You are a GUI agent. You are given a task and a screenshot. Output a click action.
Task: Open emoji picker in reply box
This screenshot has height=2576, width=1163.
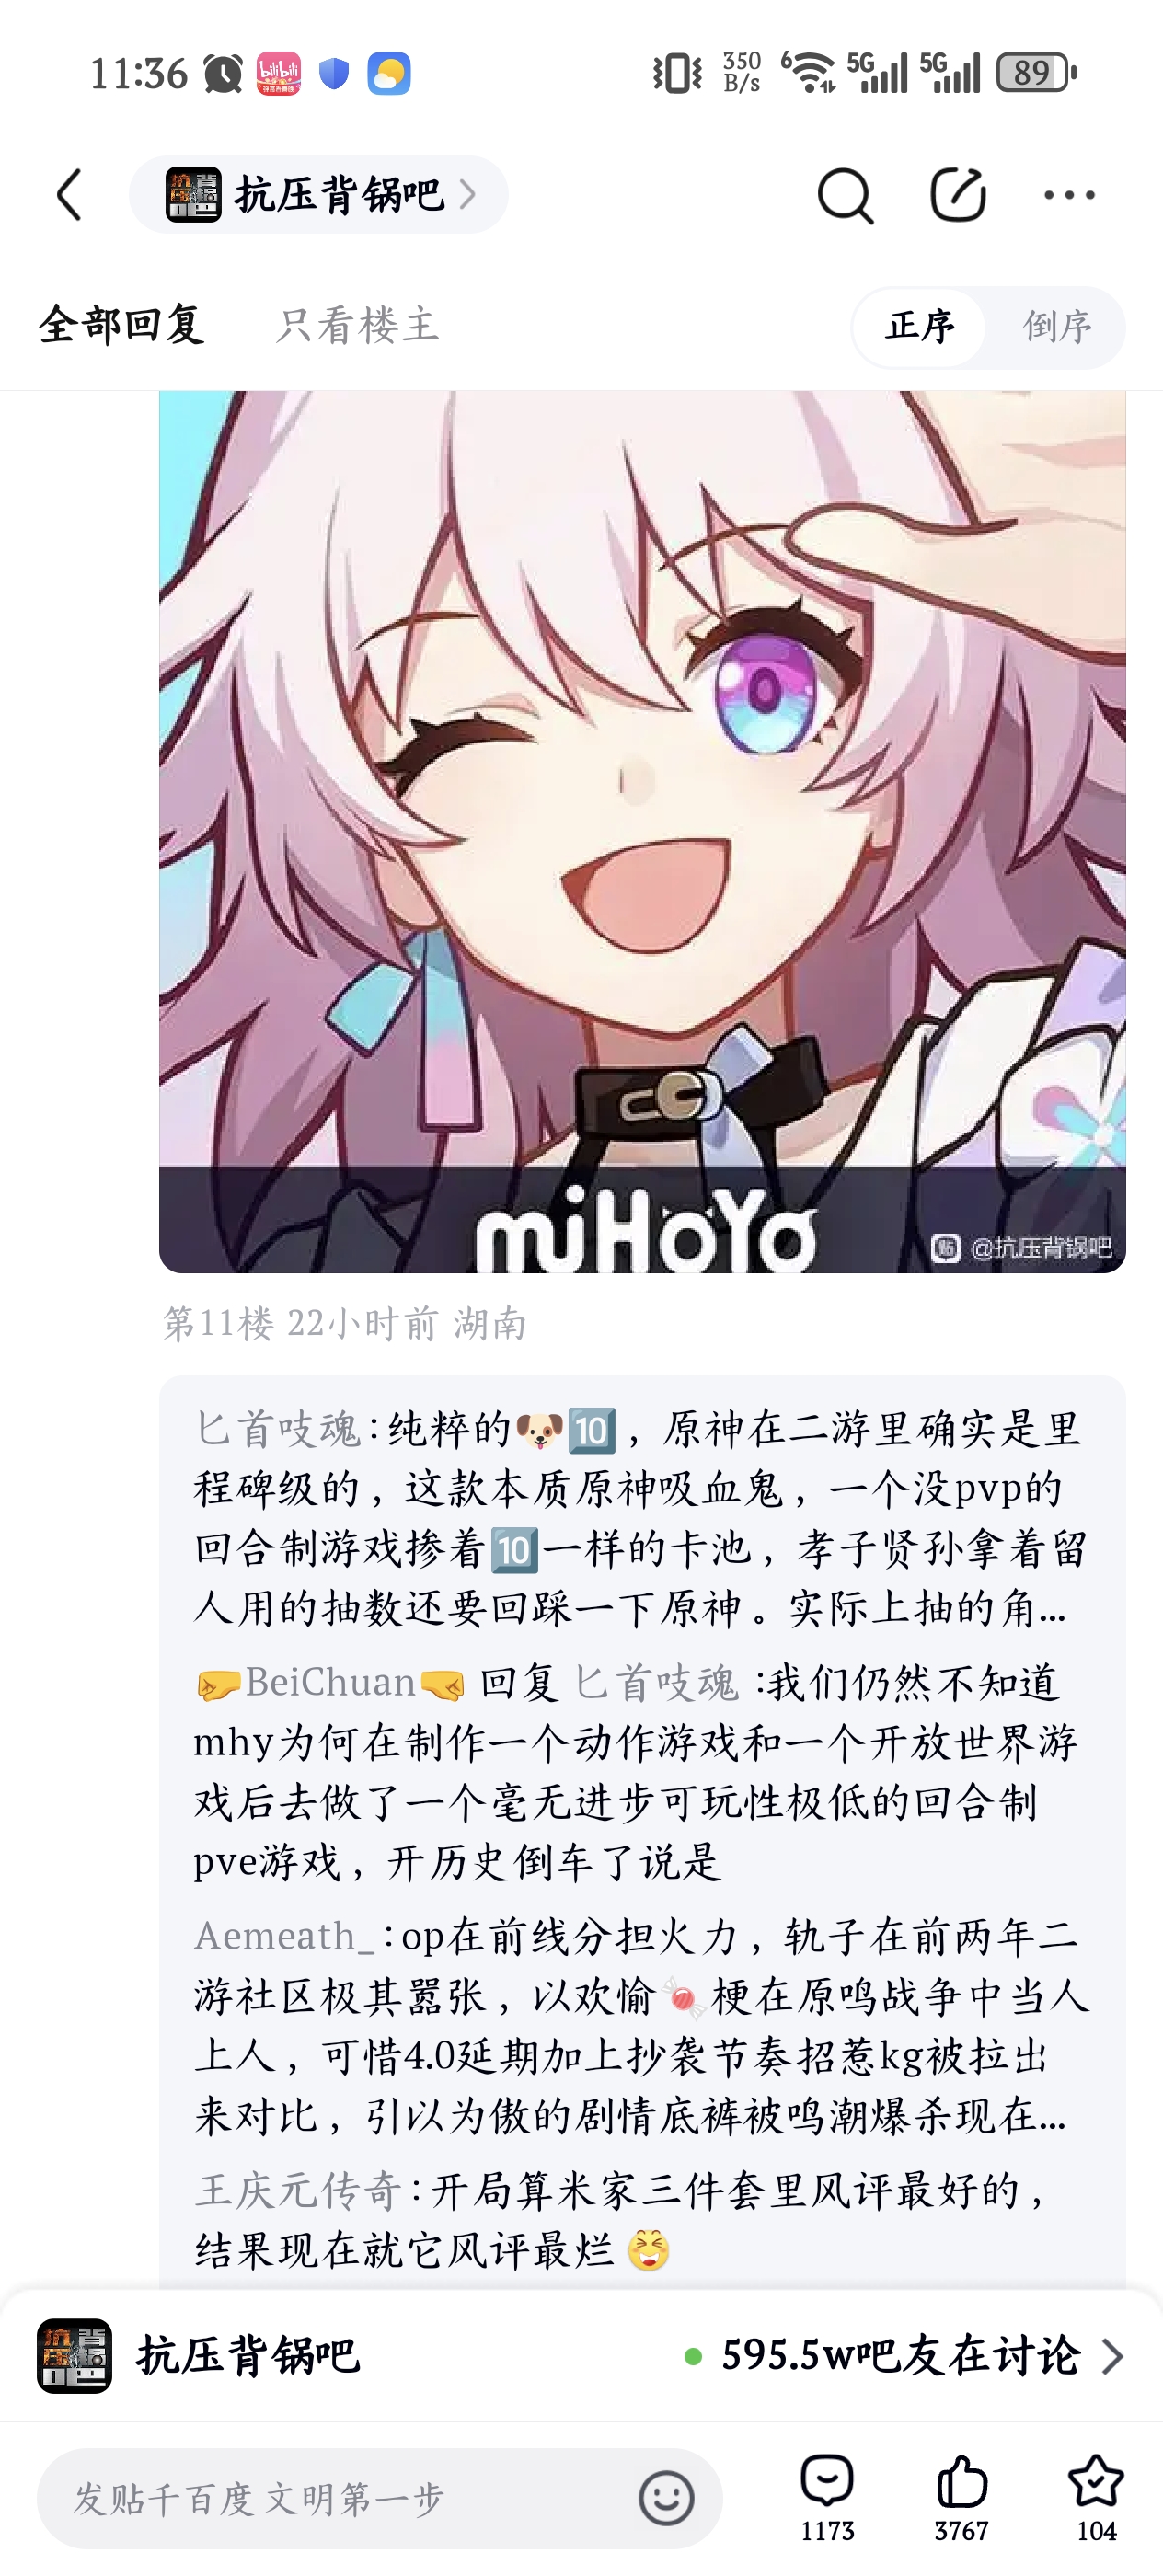point(666,2498)
